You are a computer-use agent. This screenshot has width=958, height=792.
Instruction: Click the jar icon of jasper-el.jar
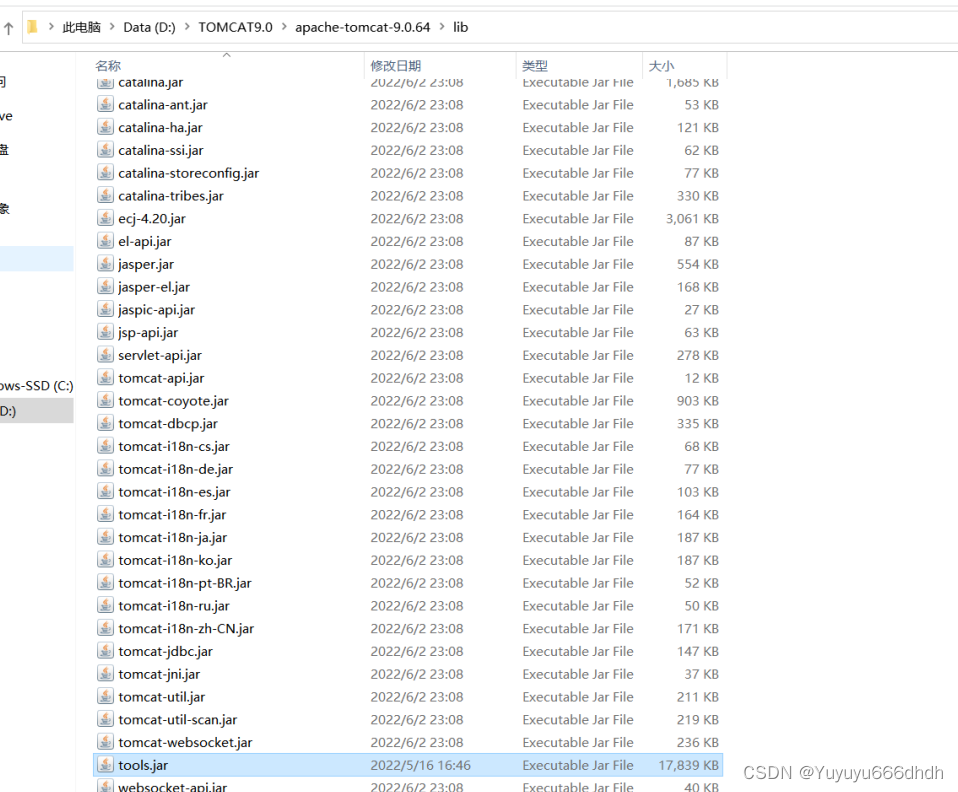pyautogui.click(x=105, y=287)
